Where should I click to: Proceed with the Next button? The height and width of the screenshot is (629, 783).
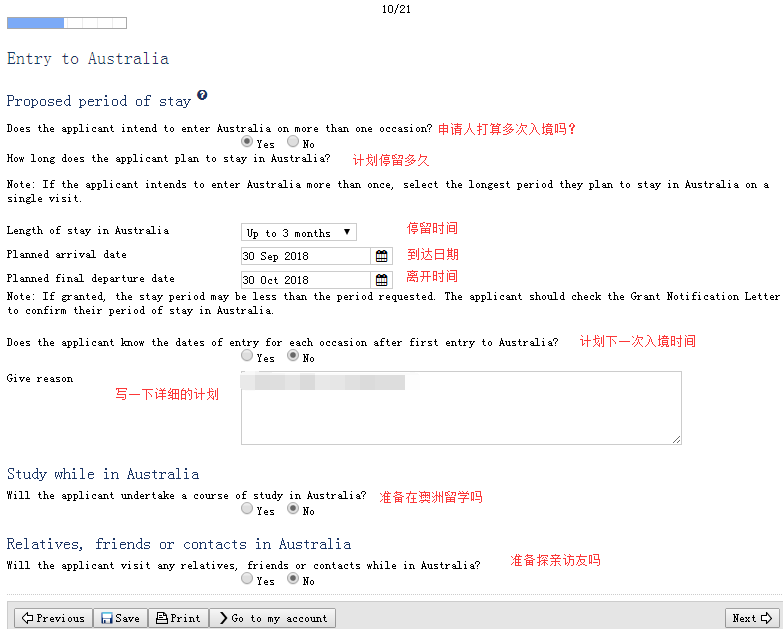pyautogui.click(x=752, y=618)
